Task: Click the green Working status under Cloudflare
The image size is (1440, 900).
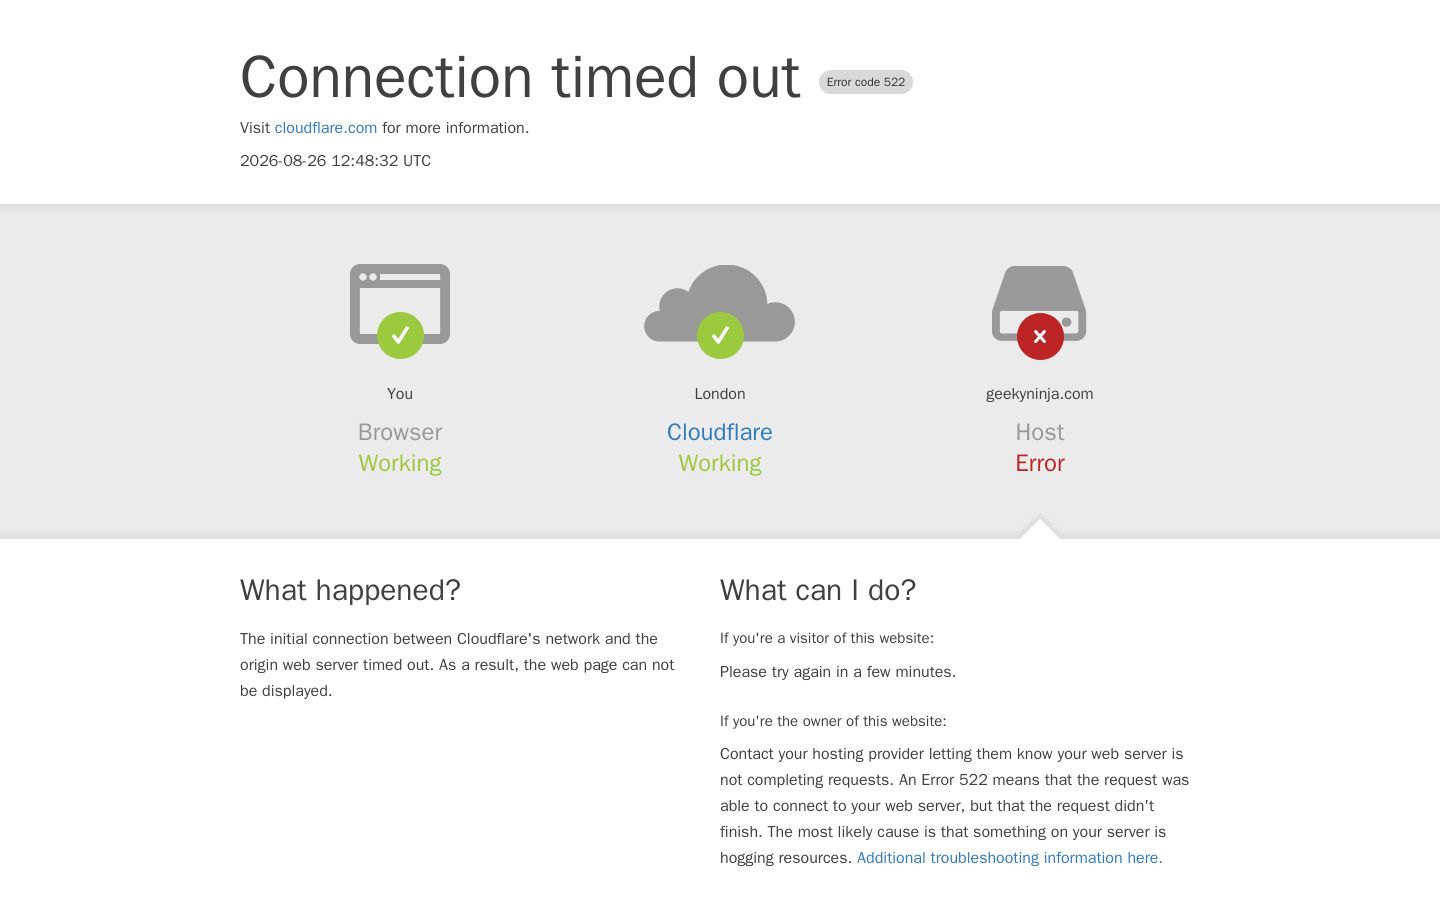Action: pyautogui.click(x=720, y=463)
